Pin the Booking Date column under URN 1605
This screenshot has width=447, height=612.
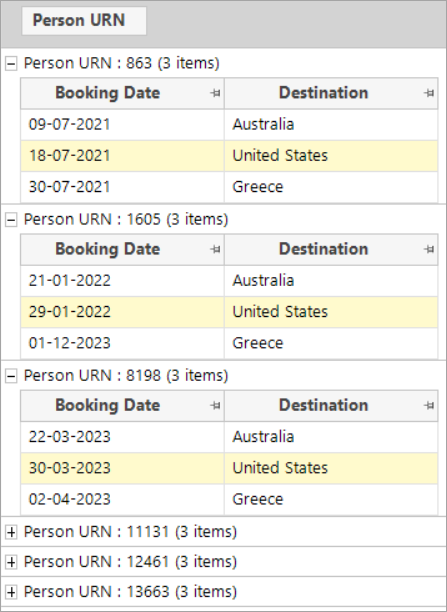(x=215, y=249)
